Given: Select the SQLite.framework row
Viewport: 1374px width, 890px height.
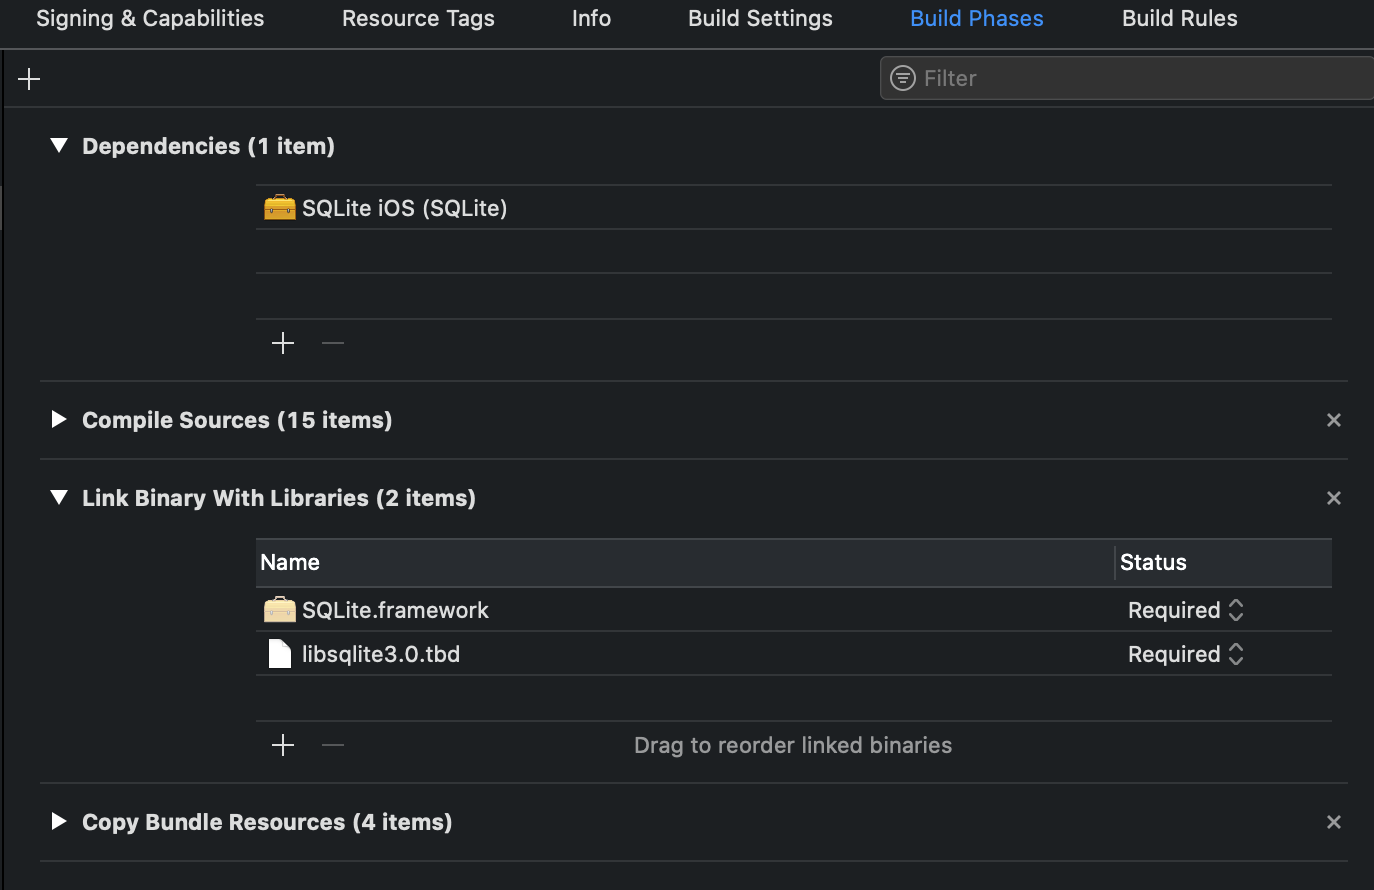Looking at the screenshot, I should click(x=793, y=610).
